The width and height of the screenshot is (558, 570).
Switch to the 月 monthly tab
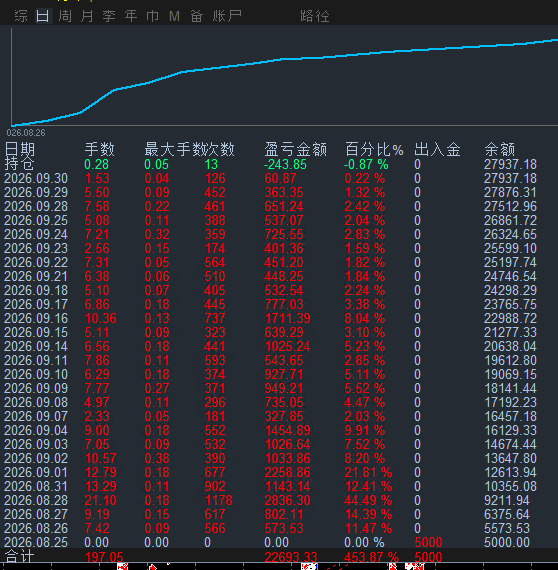(87, 16)
